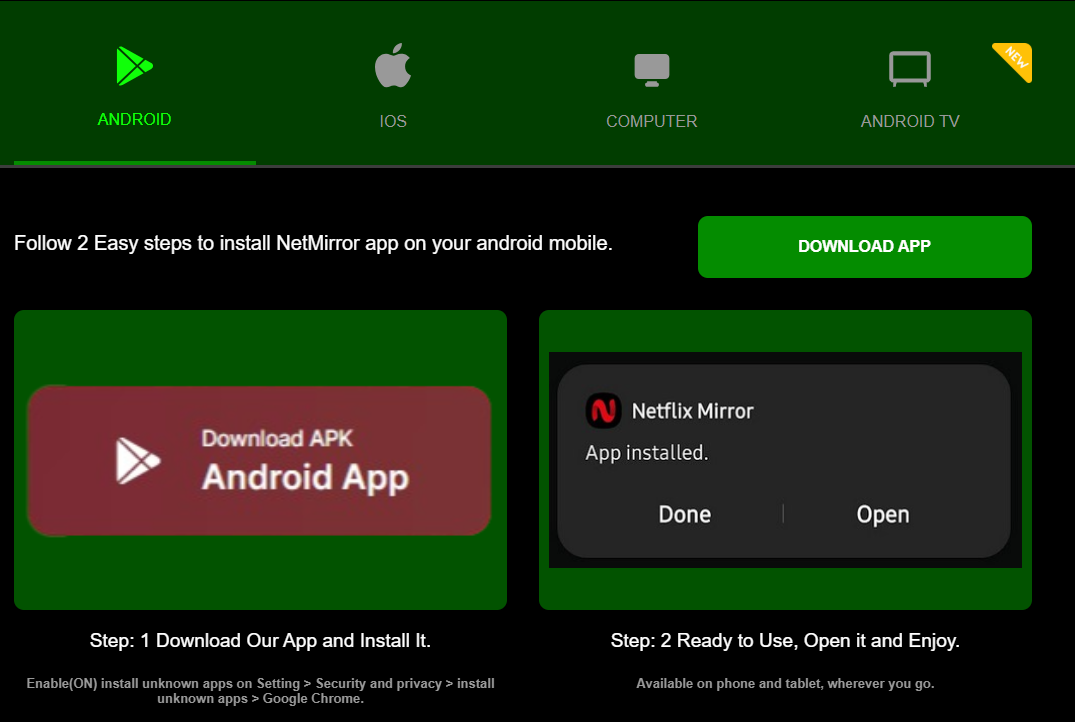This screenshot has height=722, width=1075.
Task: Select the ANDROID TV tab label
Action: click(910, 121)
